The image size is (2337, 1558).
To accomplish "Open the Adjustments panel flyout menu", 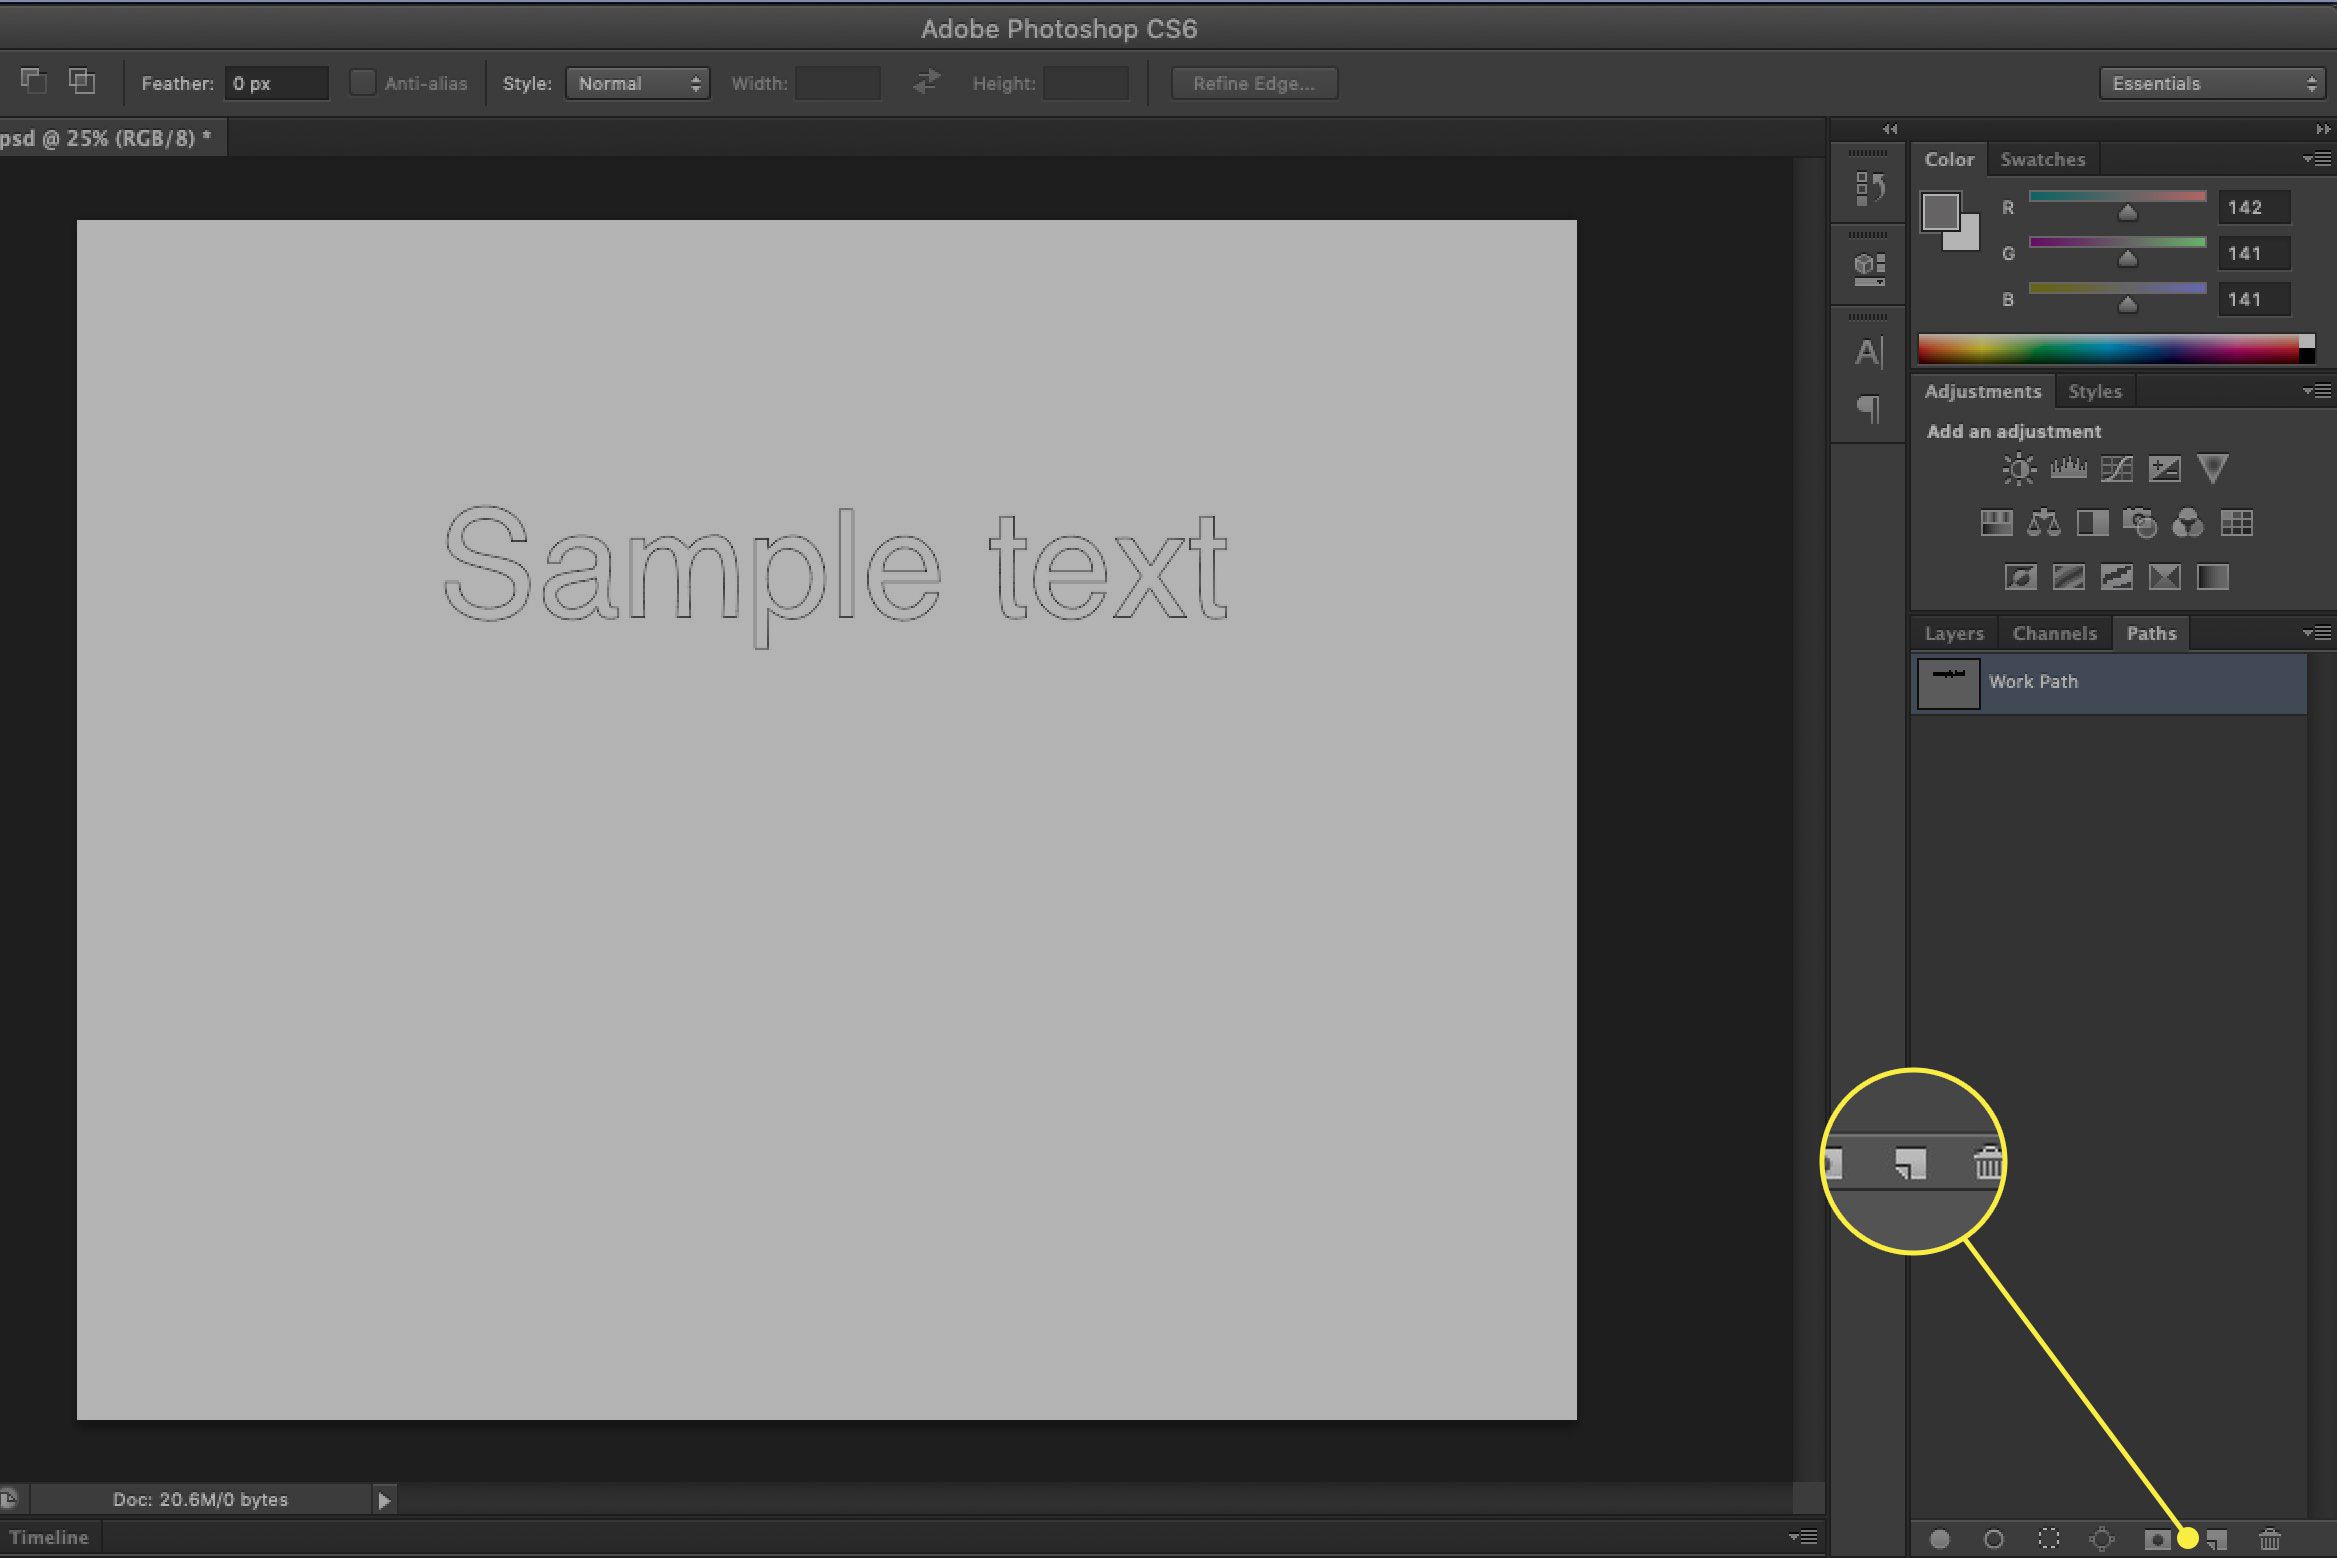I will coord(2317,391).
